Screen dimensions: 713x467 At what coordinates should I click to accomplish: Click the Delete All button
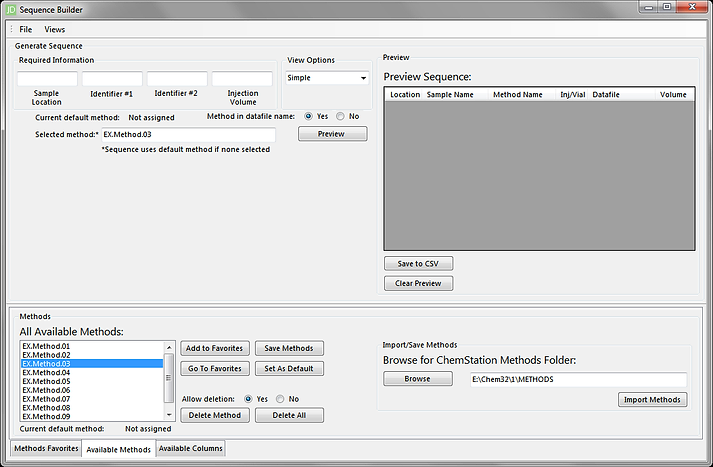pyautogui.click(x=289, y=415)
